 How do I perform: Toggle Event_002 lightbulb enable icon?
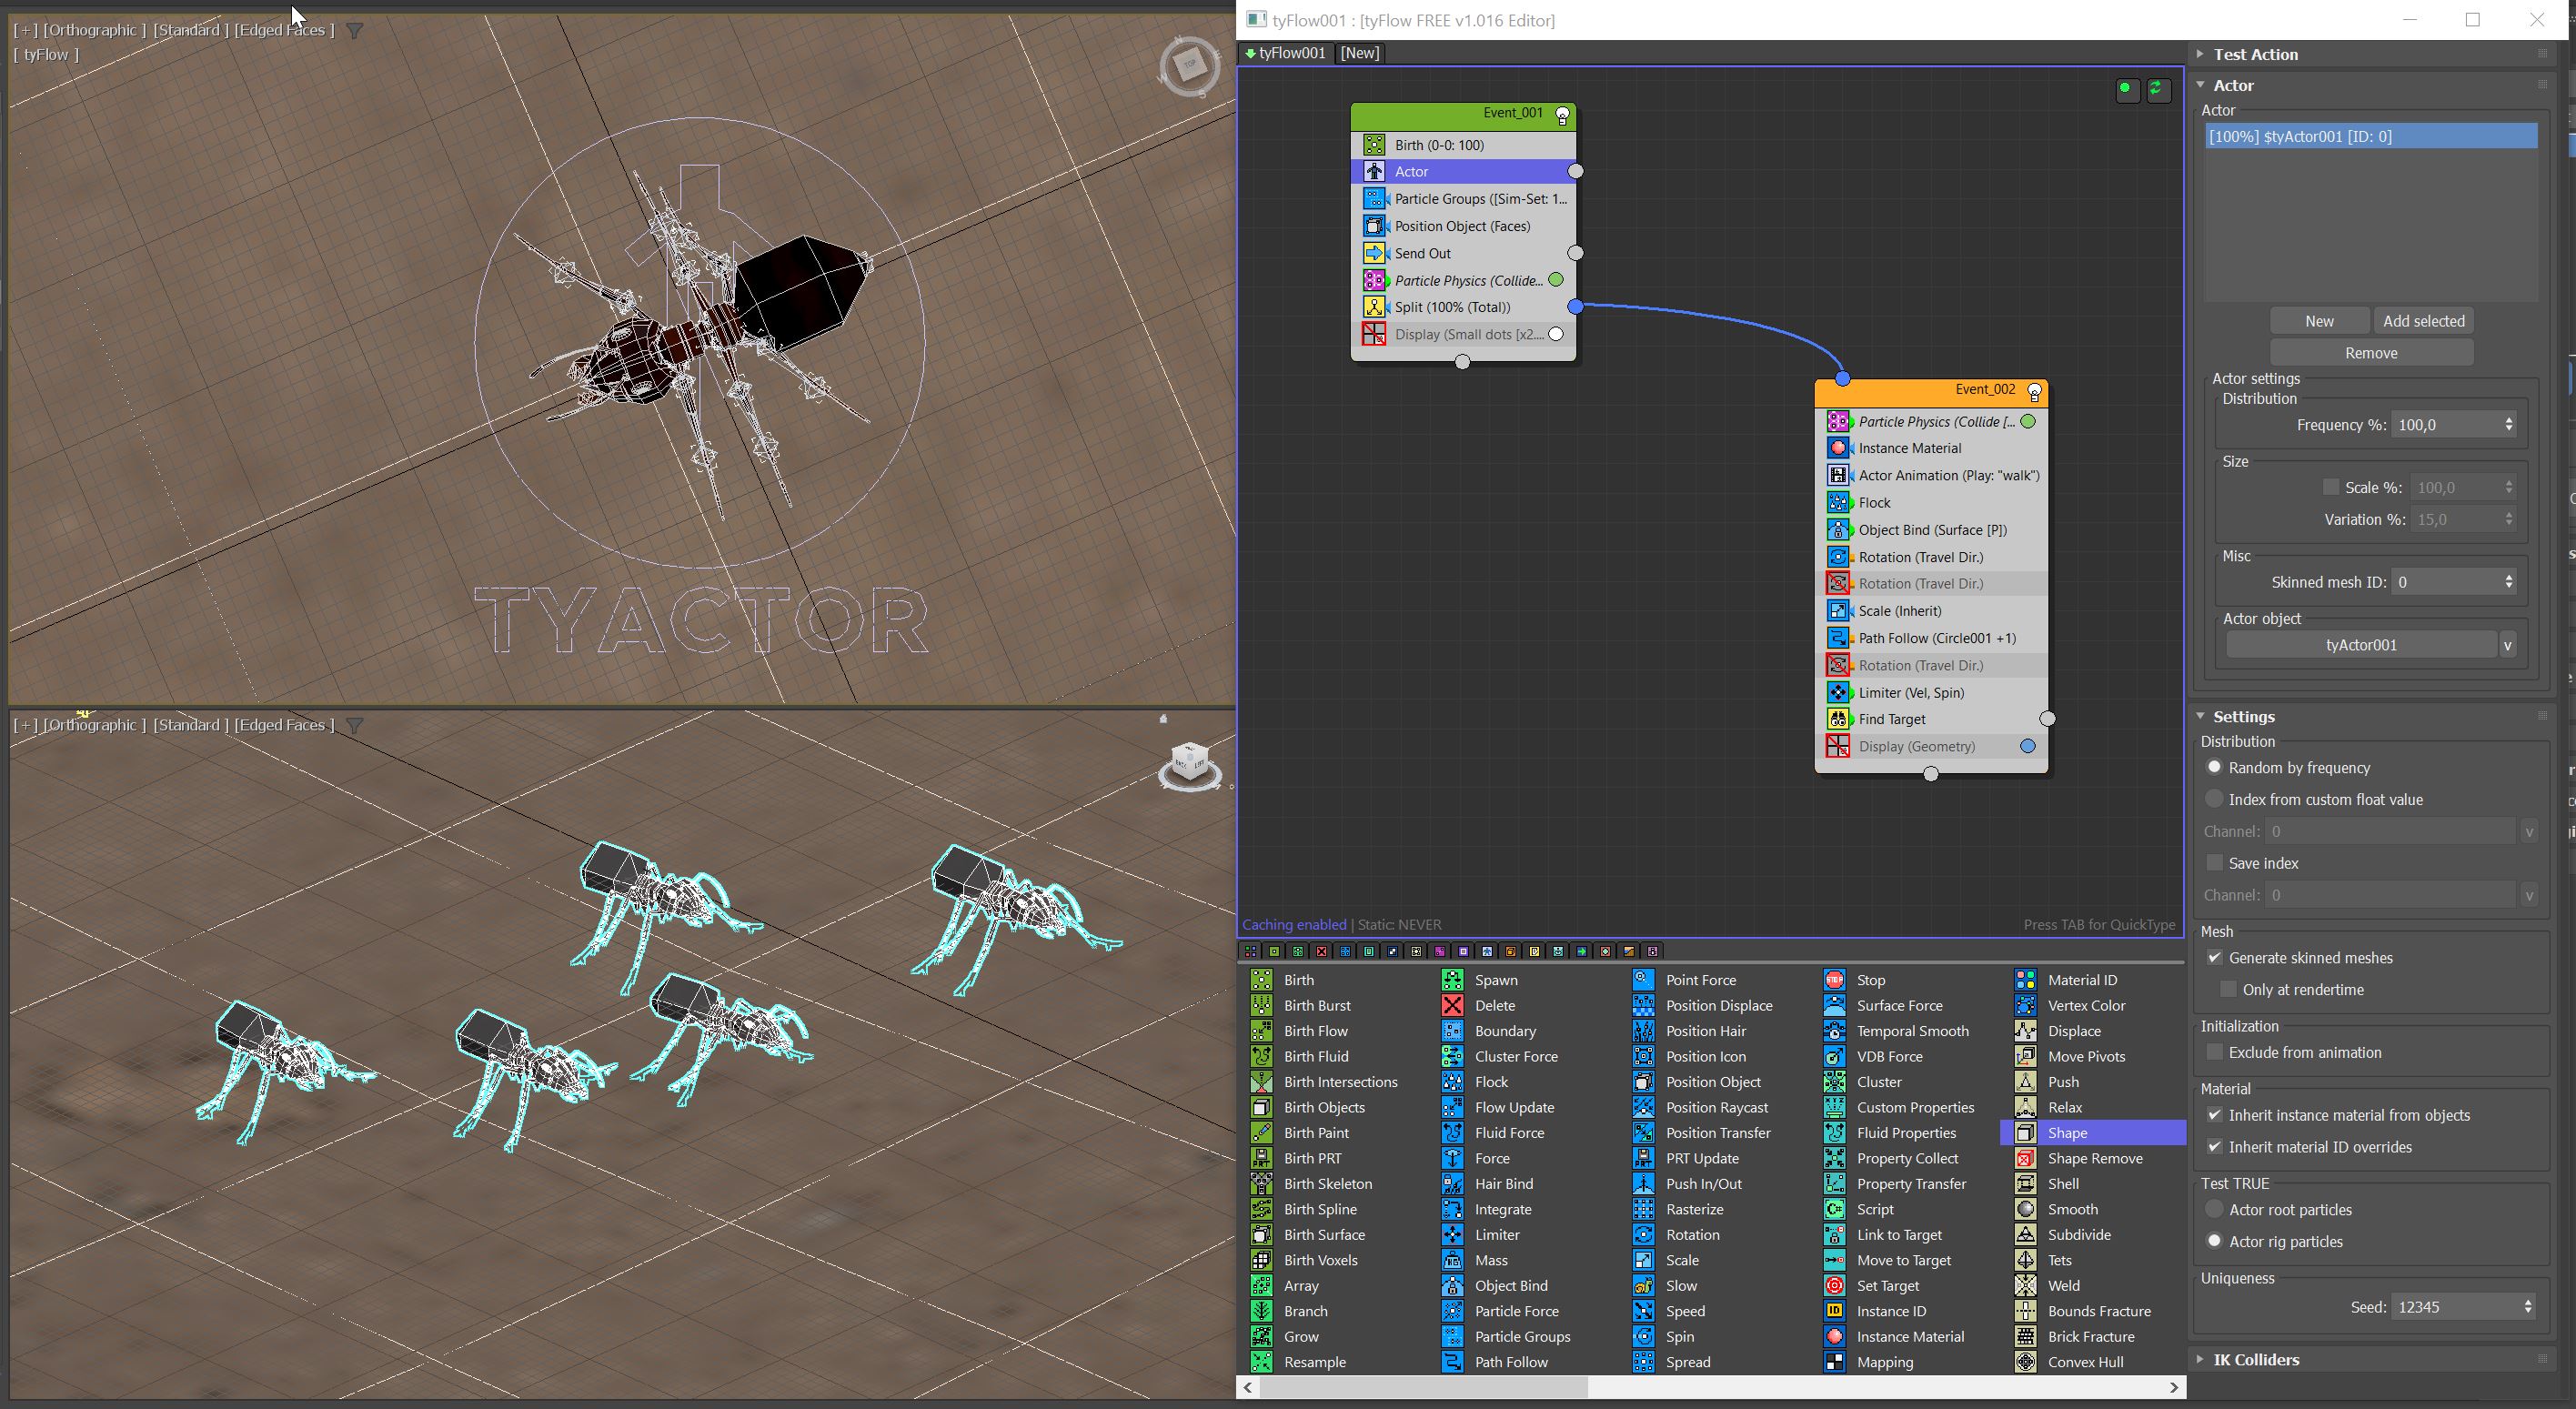[2034, 392]
